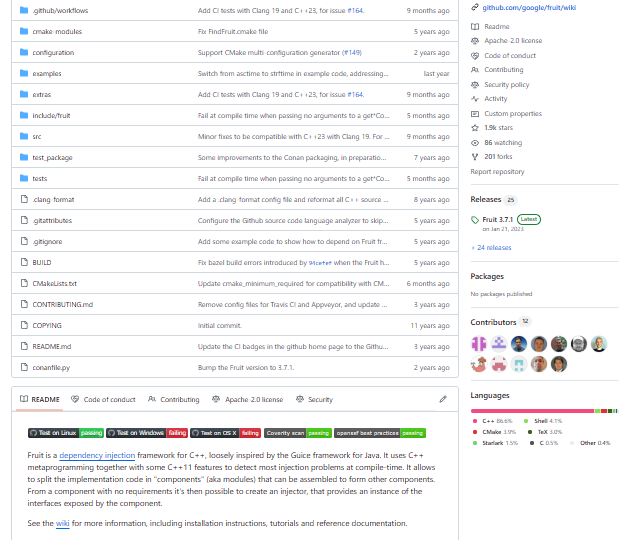Image resolution: width=636 pixels, height=540 pixels.
Task: Click the CONTRIBUTING.md file icon
Action: (24, 304)
